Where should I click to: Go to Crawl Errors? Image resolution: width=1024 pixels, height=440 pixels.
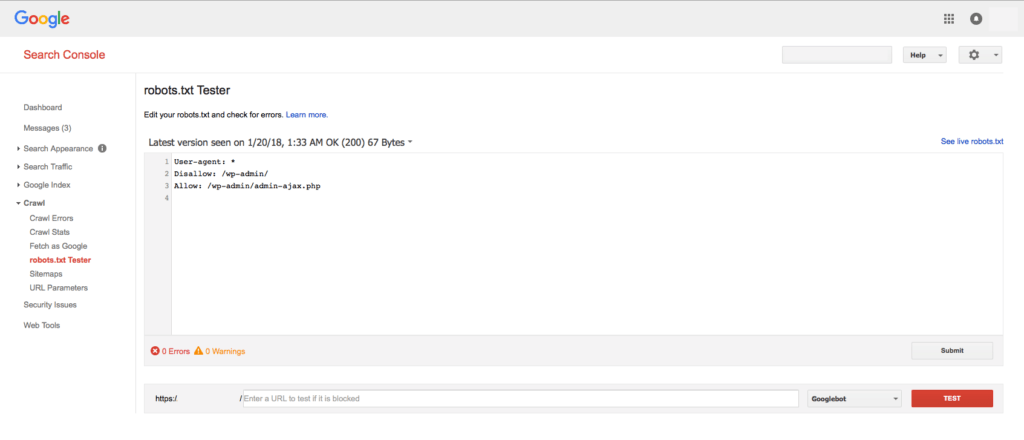[52, 218]
